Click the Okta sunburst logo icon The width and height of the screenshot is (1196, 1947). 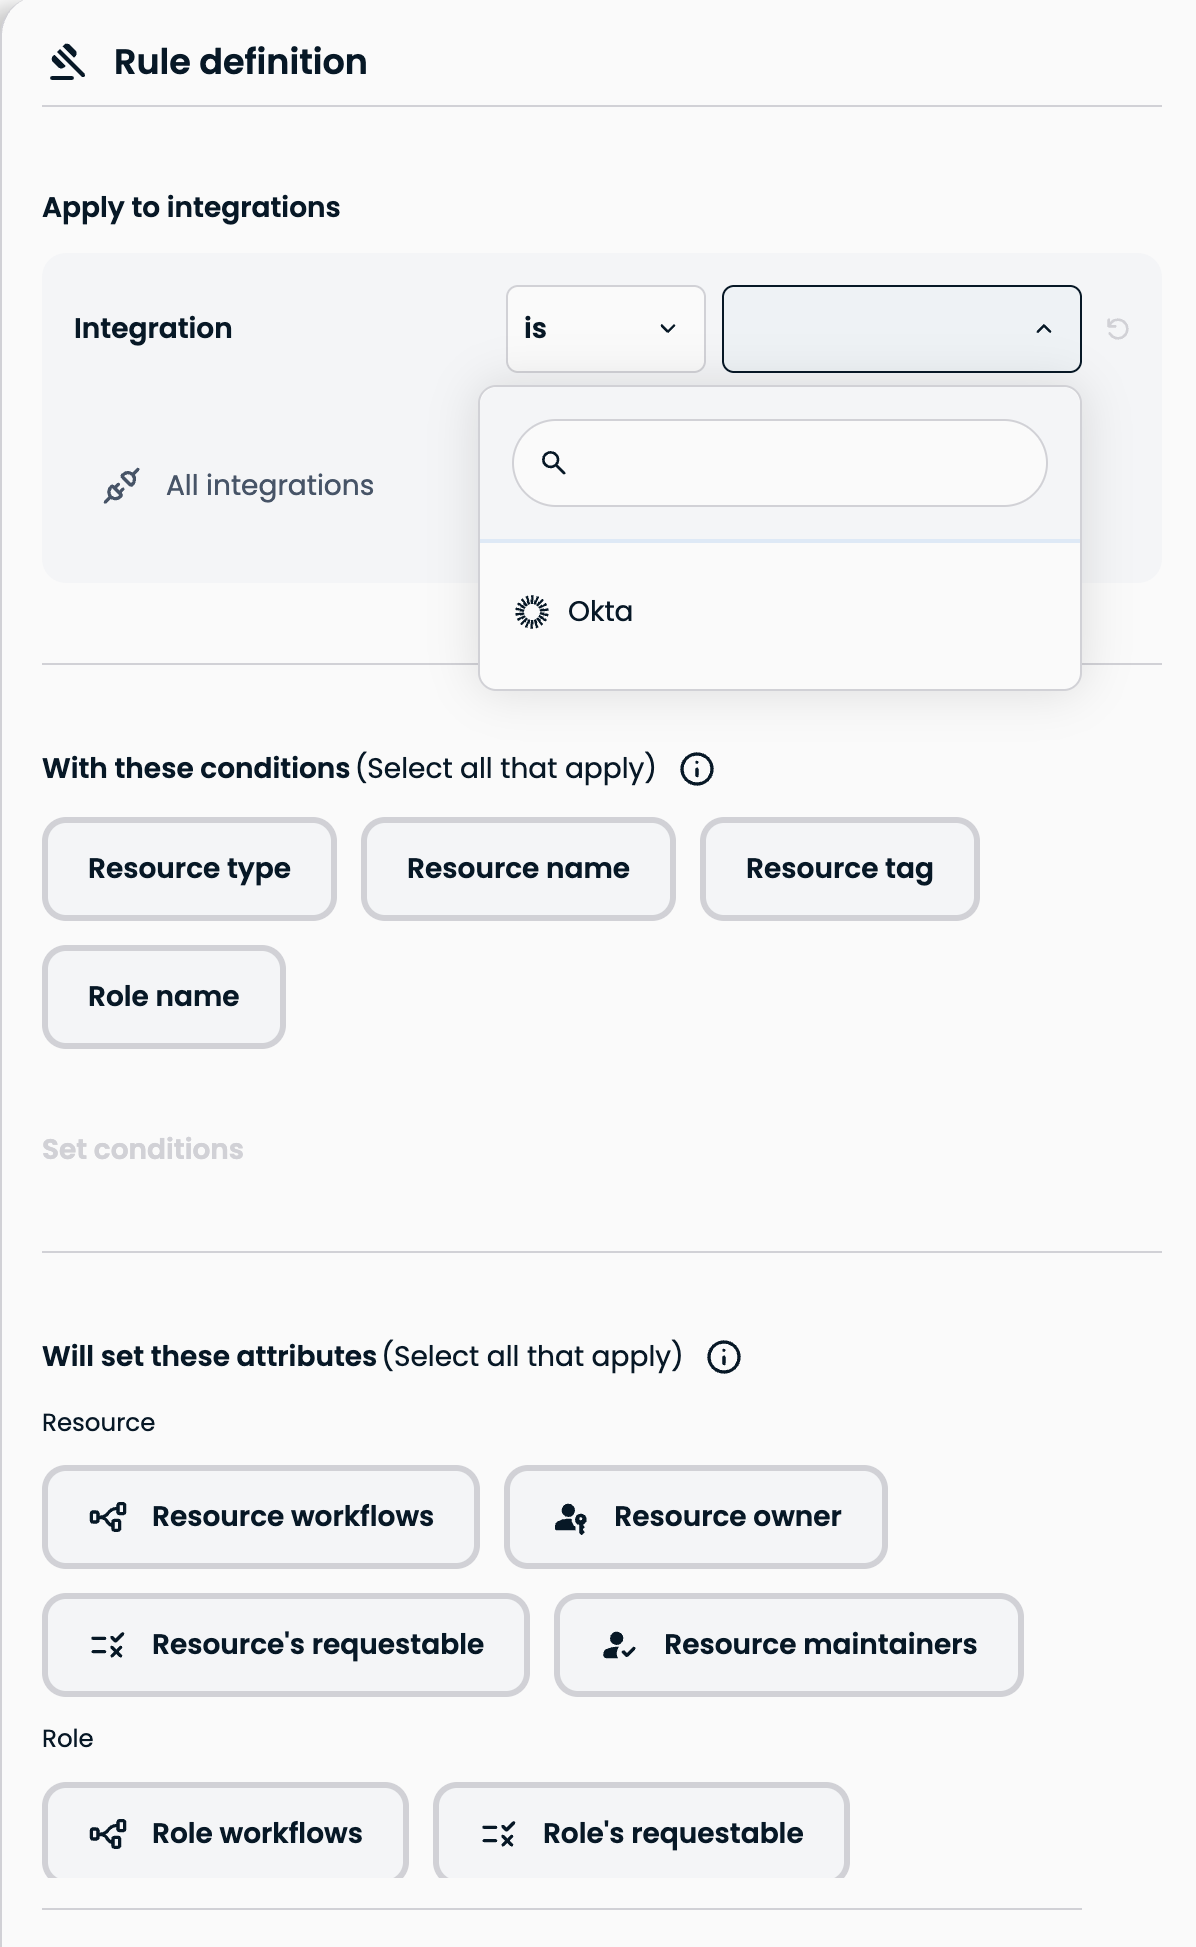(x=532, y=611)
